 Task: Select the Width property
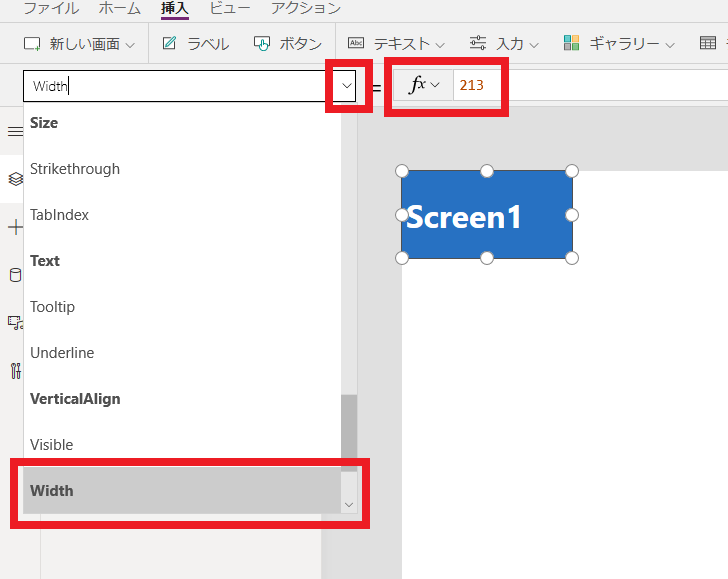182,491
